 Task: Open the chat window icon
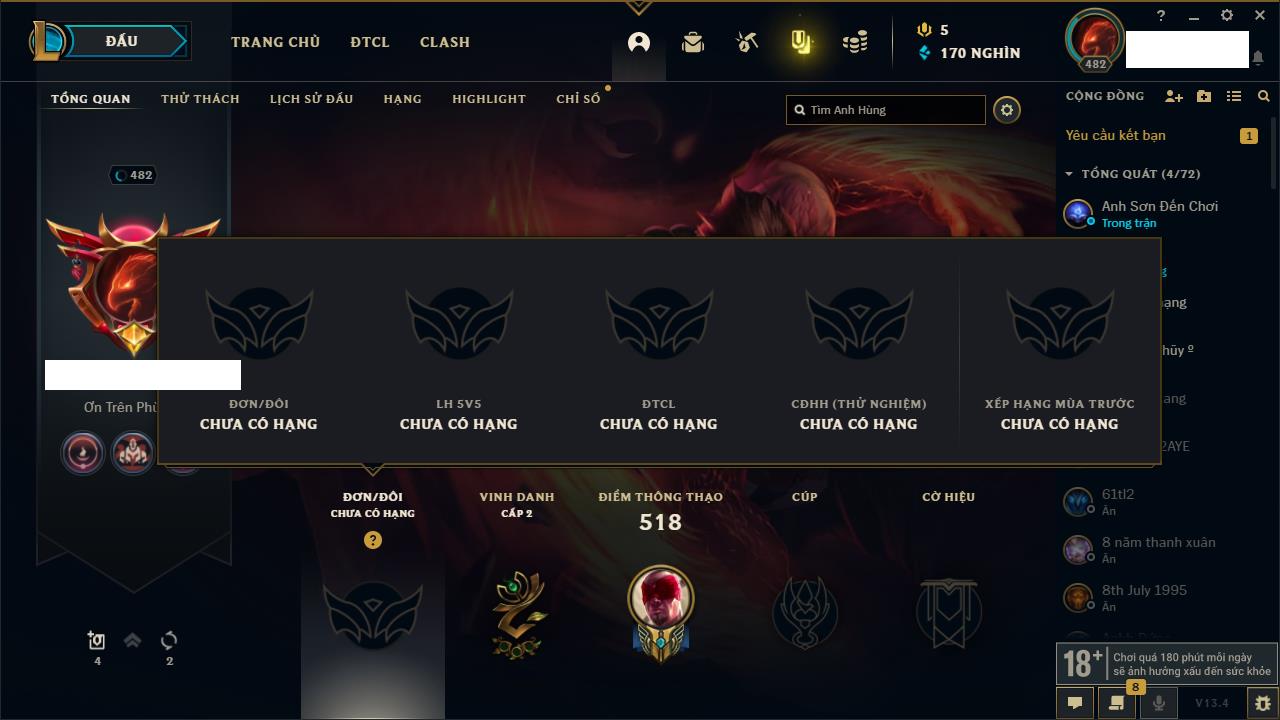click(x=1075, y=703)
